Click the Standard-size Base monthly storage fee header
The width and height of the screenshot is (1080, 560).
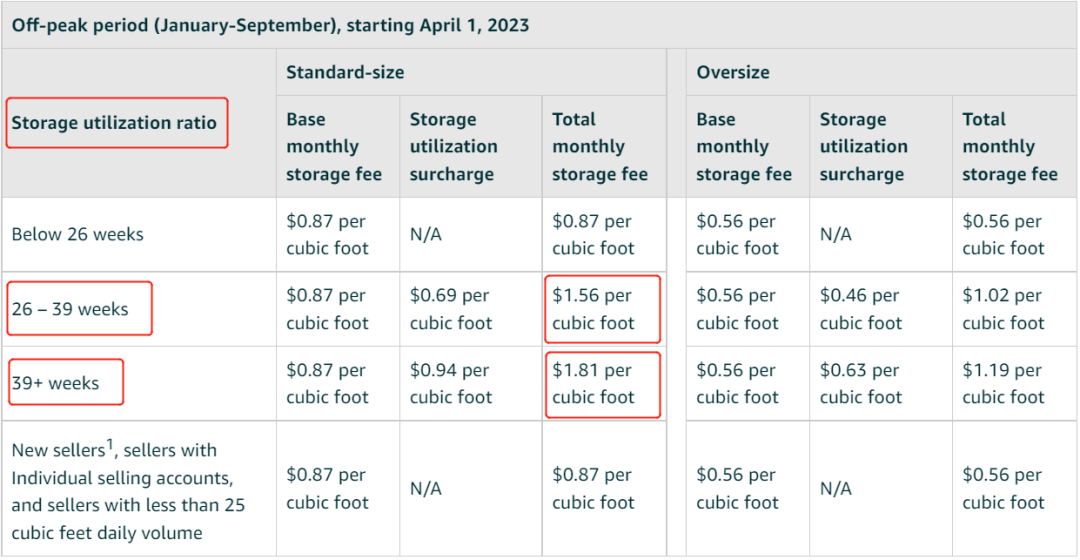tap(334, 147)
